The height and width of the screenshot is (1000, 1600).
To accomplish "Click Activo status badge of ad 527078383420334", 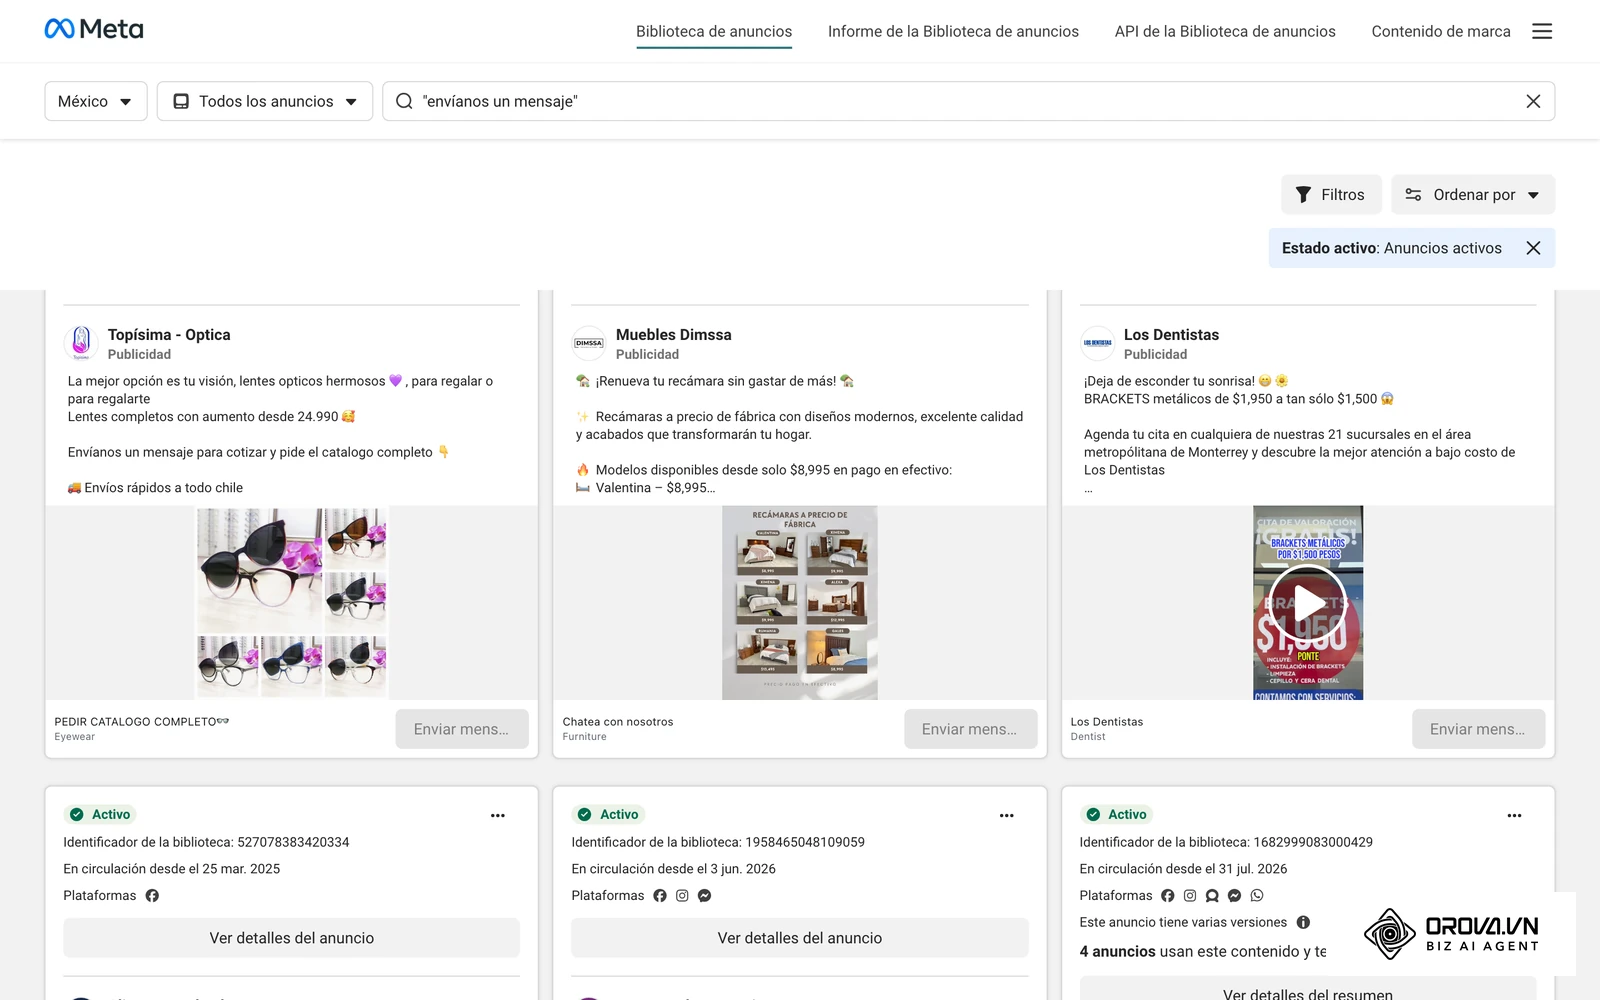I will (101, 814).
